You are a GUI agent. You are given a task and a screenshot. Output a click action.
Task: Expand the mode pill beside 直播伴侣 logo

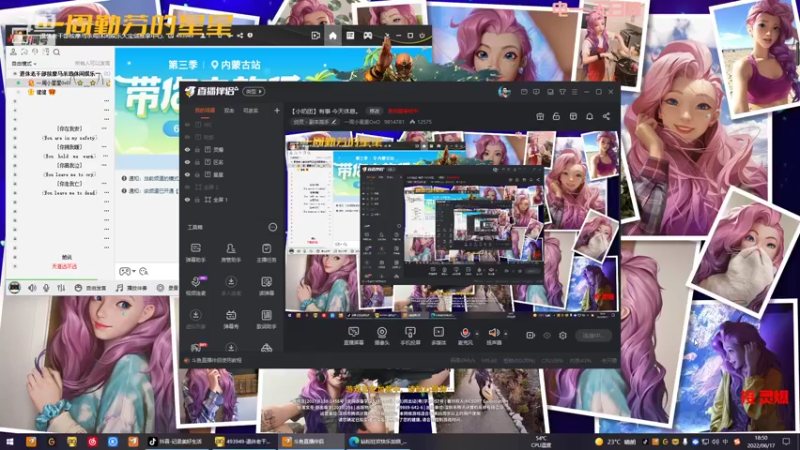[x=254, y=91]
